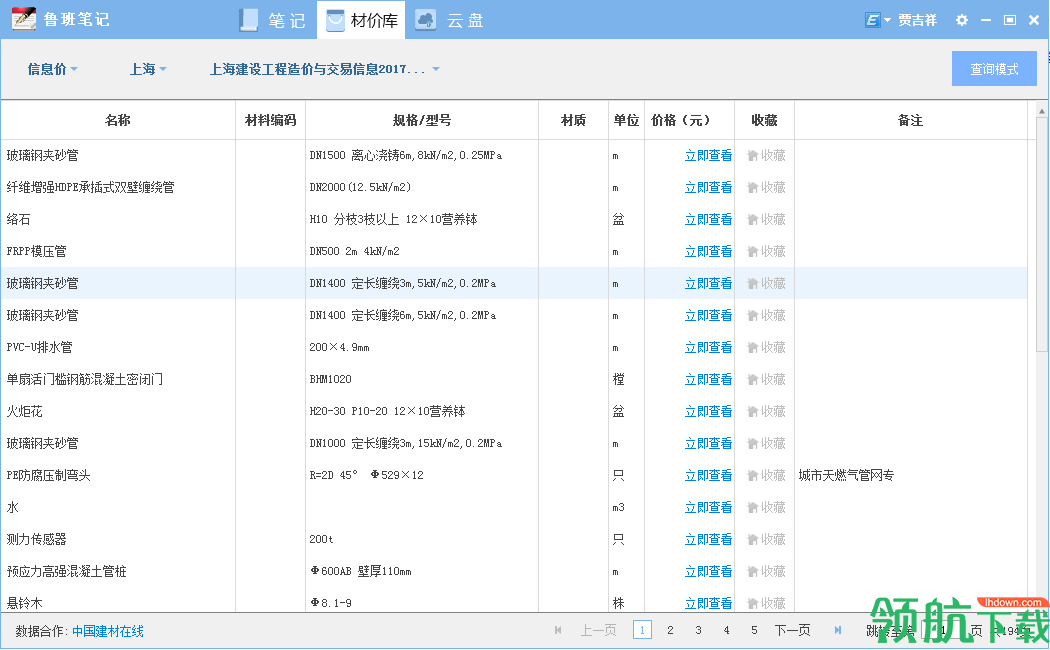Click the 价格（元）column header

(x=689, y=120)
